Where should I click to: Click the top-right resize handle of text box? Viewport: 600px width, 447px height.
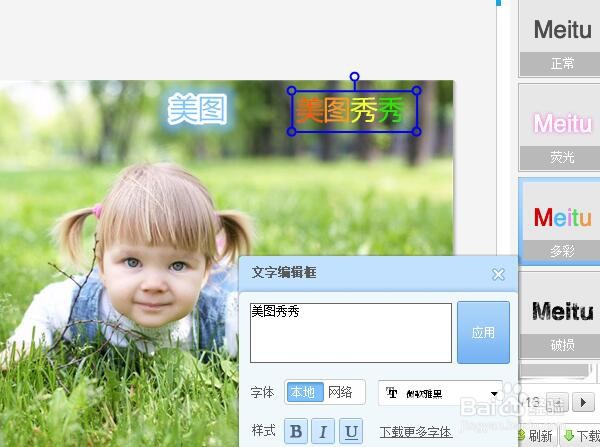pos(417,91)
